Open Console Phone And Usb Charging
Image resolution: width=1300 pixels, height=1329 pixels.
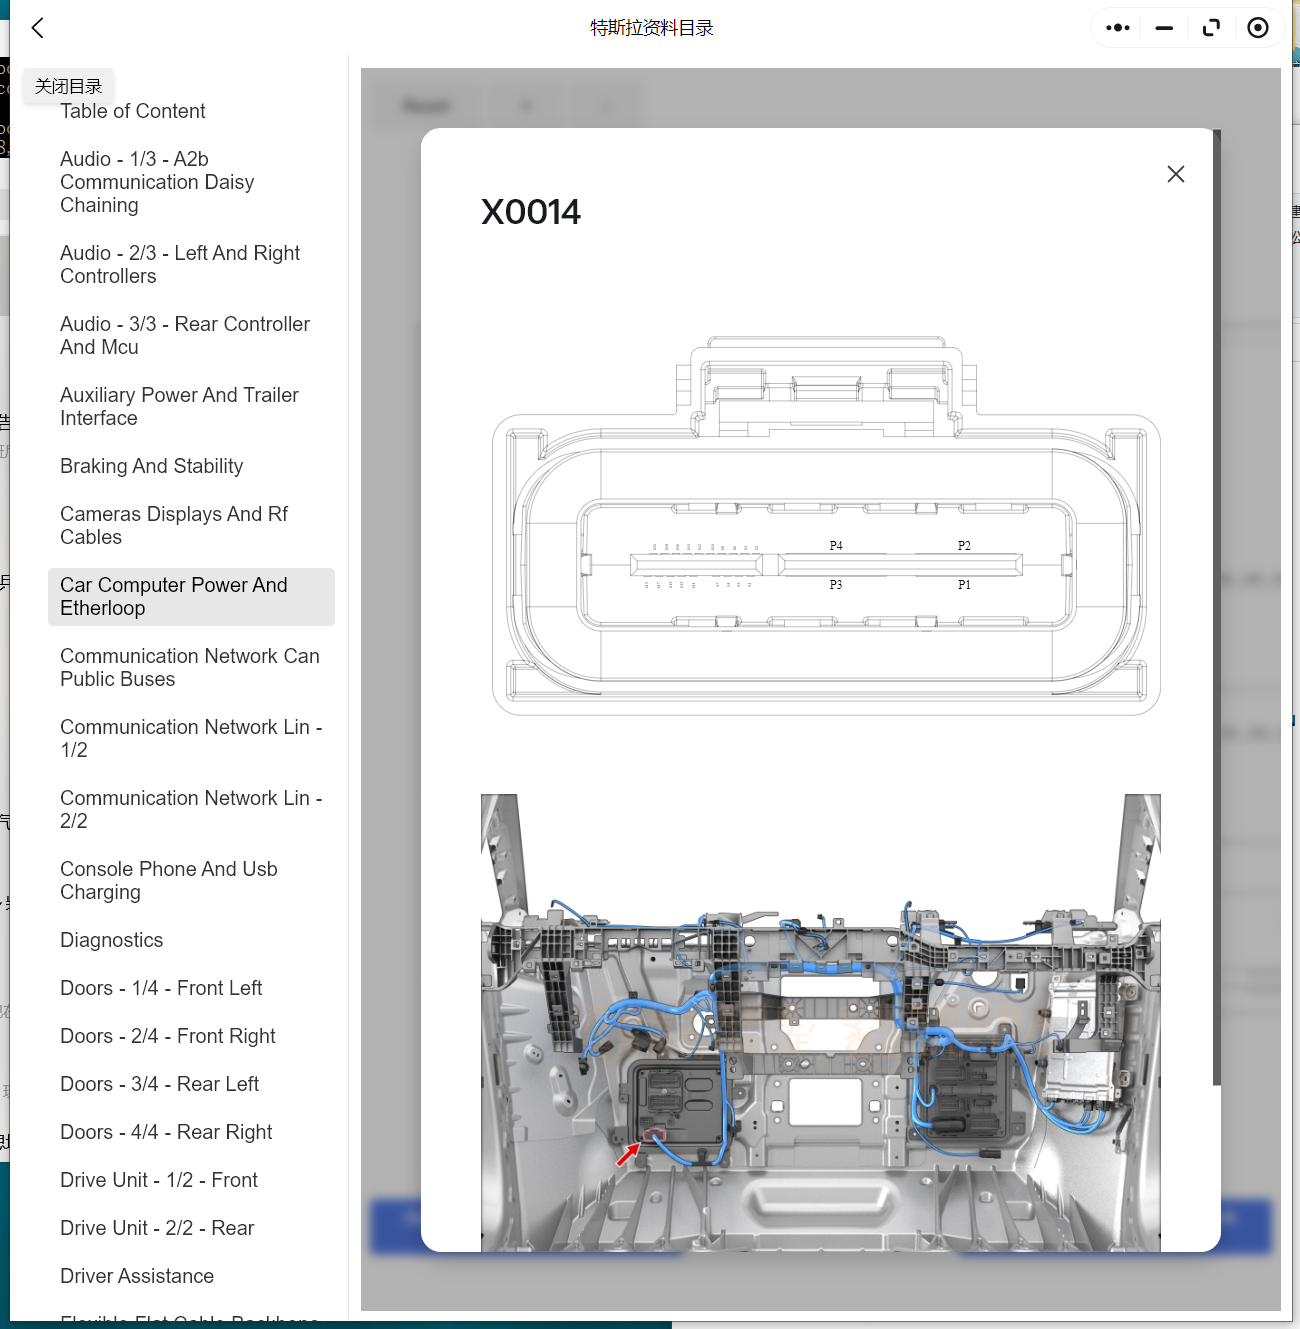click(x=168, y=880)
